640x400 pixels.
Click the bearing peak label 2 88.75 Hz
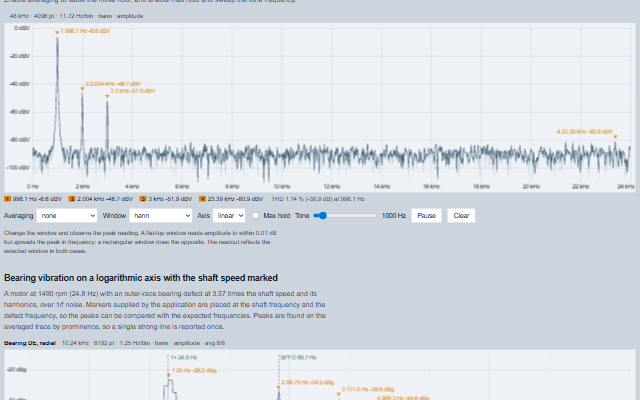(307, 382)
